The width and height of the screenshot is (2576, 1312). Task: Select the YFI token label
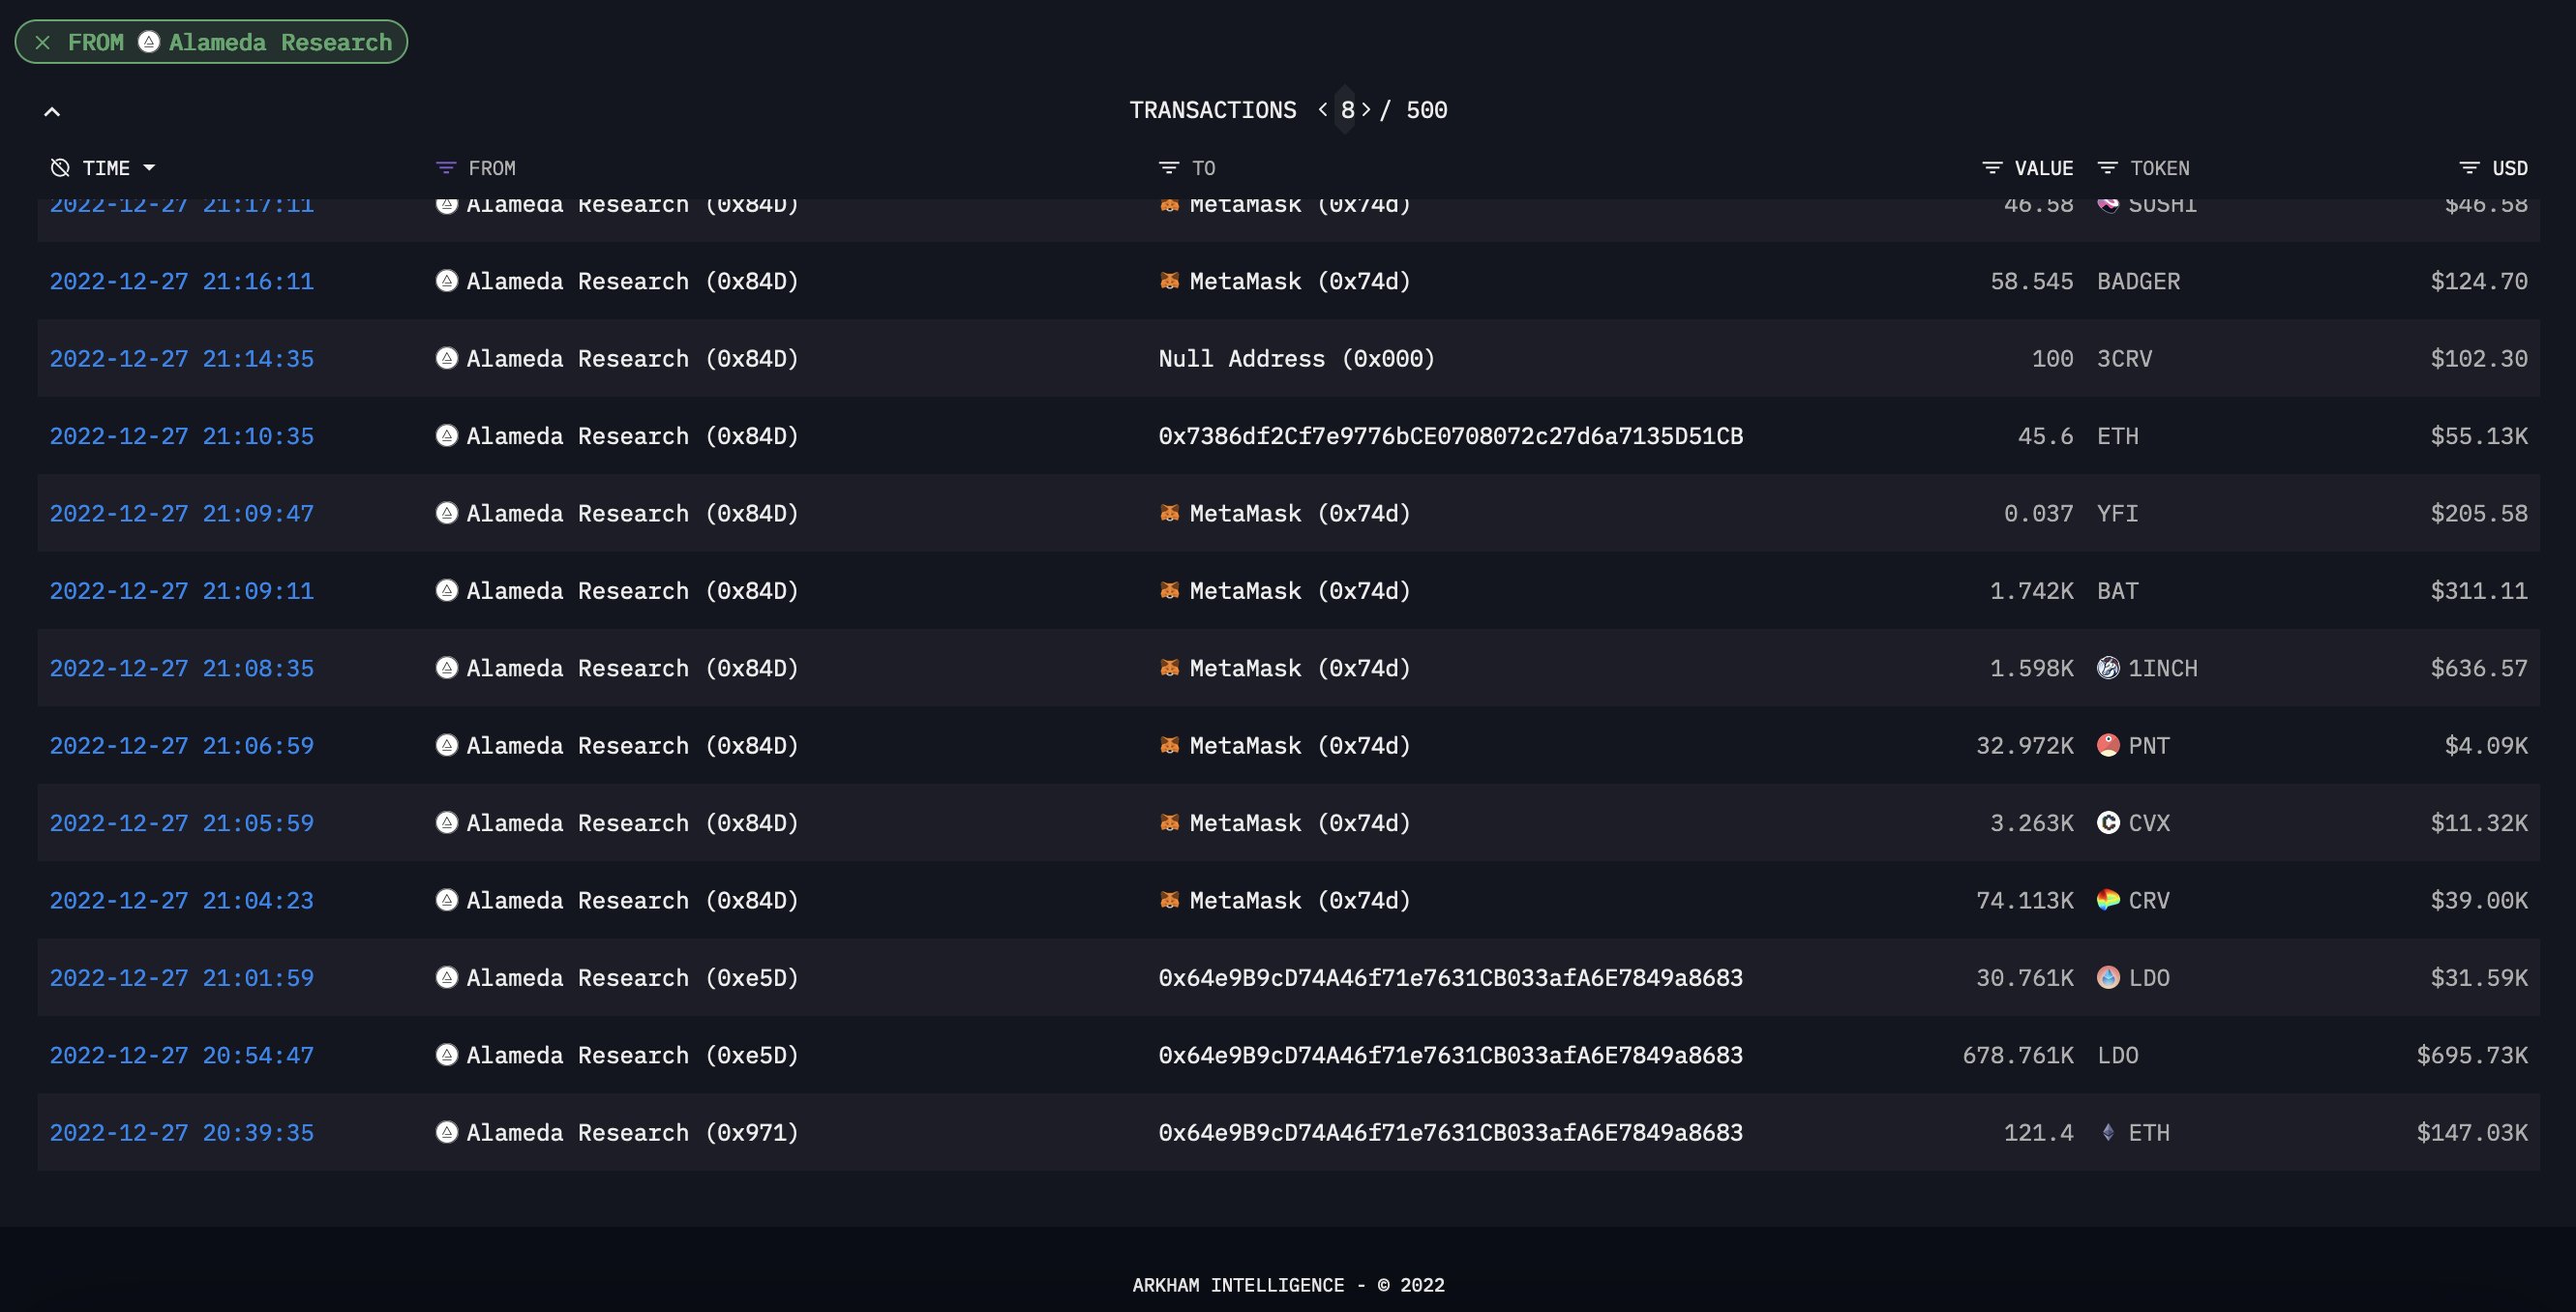[2118, 513]
